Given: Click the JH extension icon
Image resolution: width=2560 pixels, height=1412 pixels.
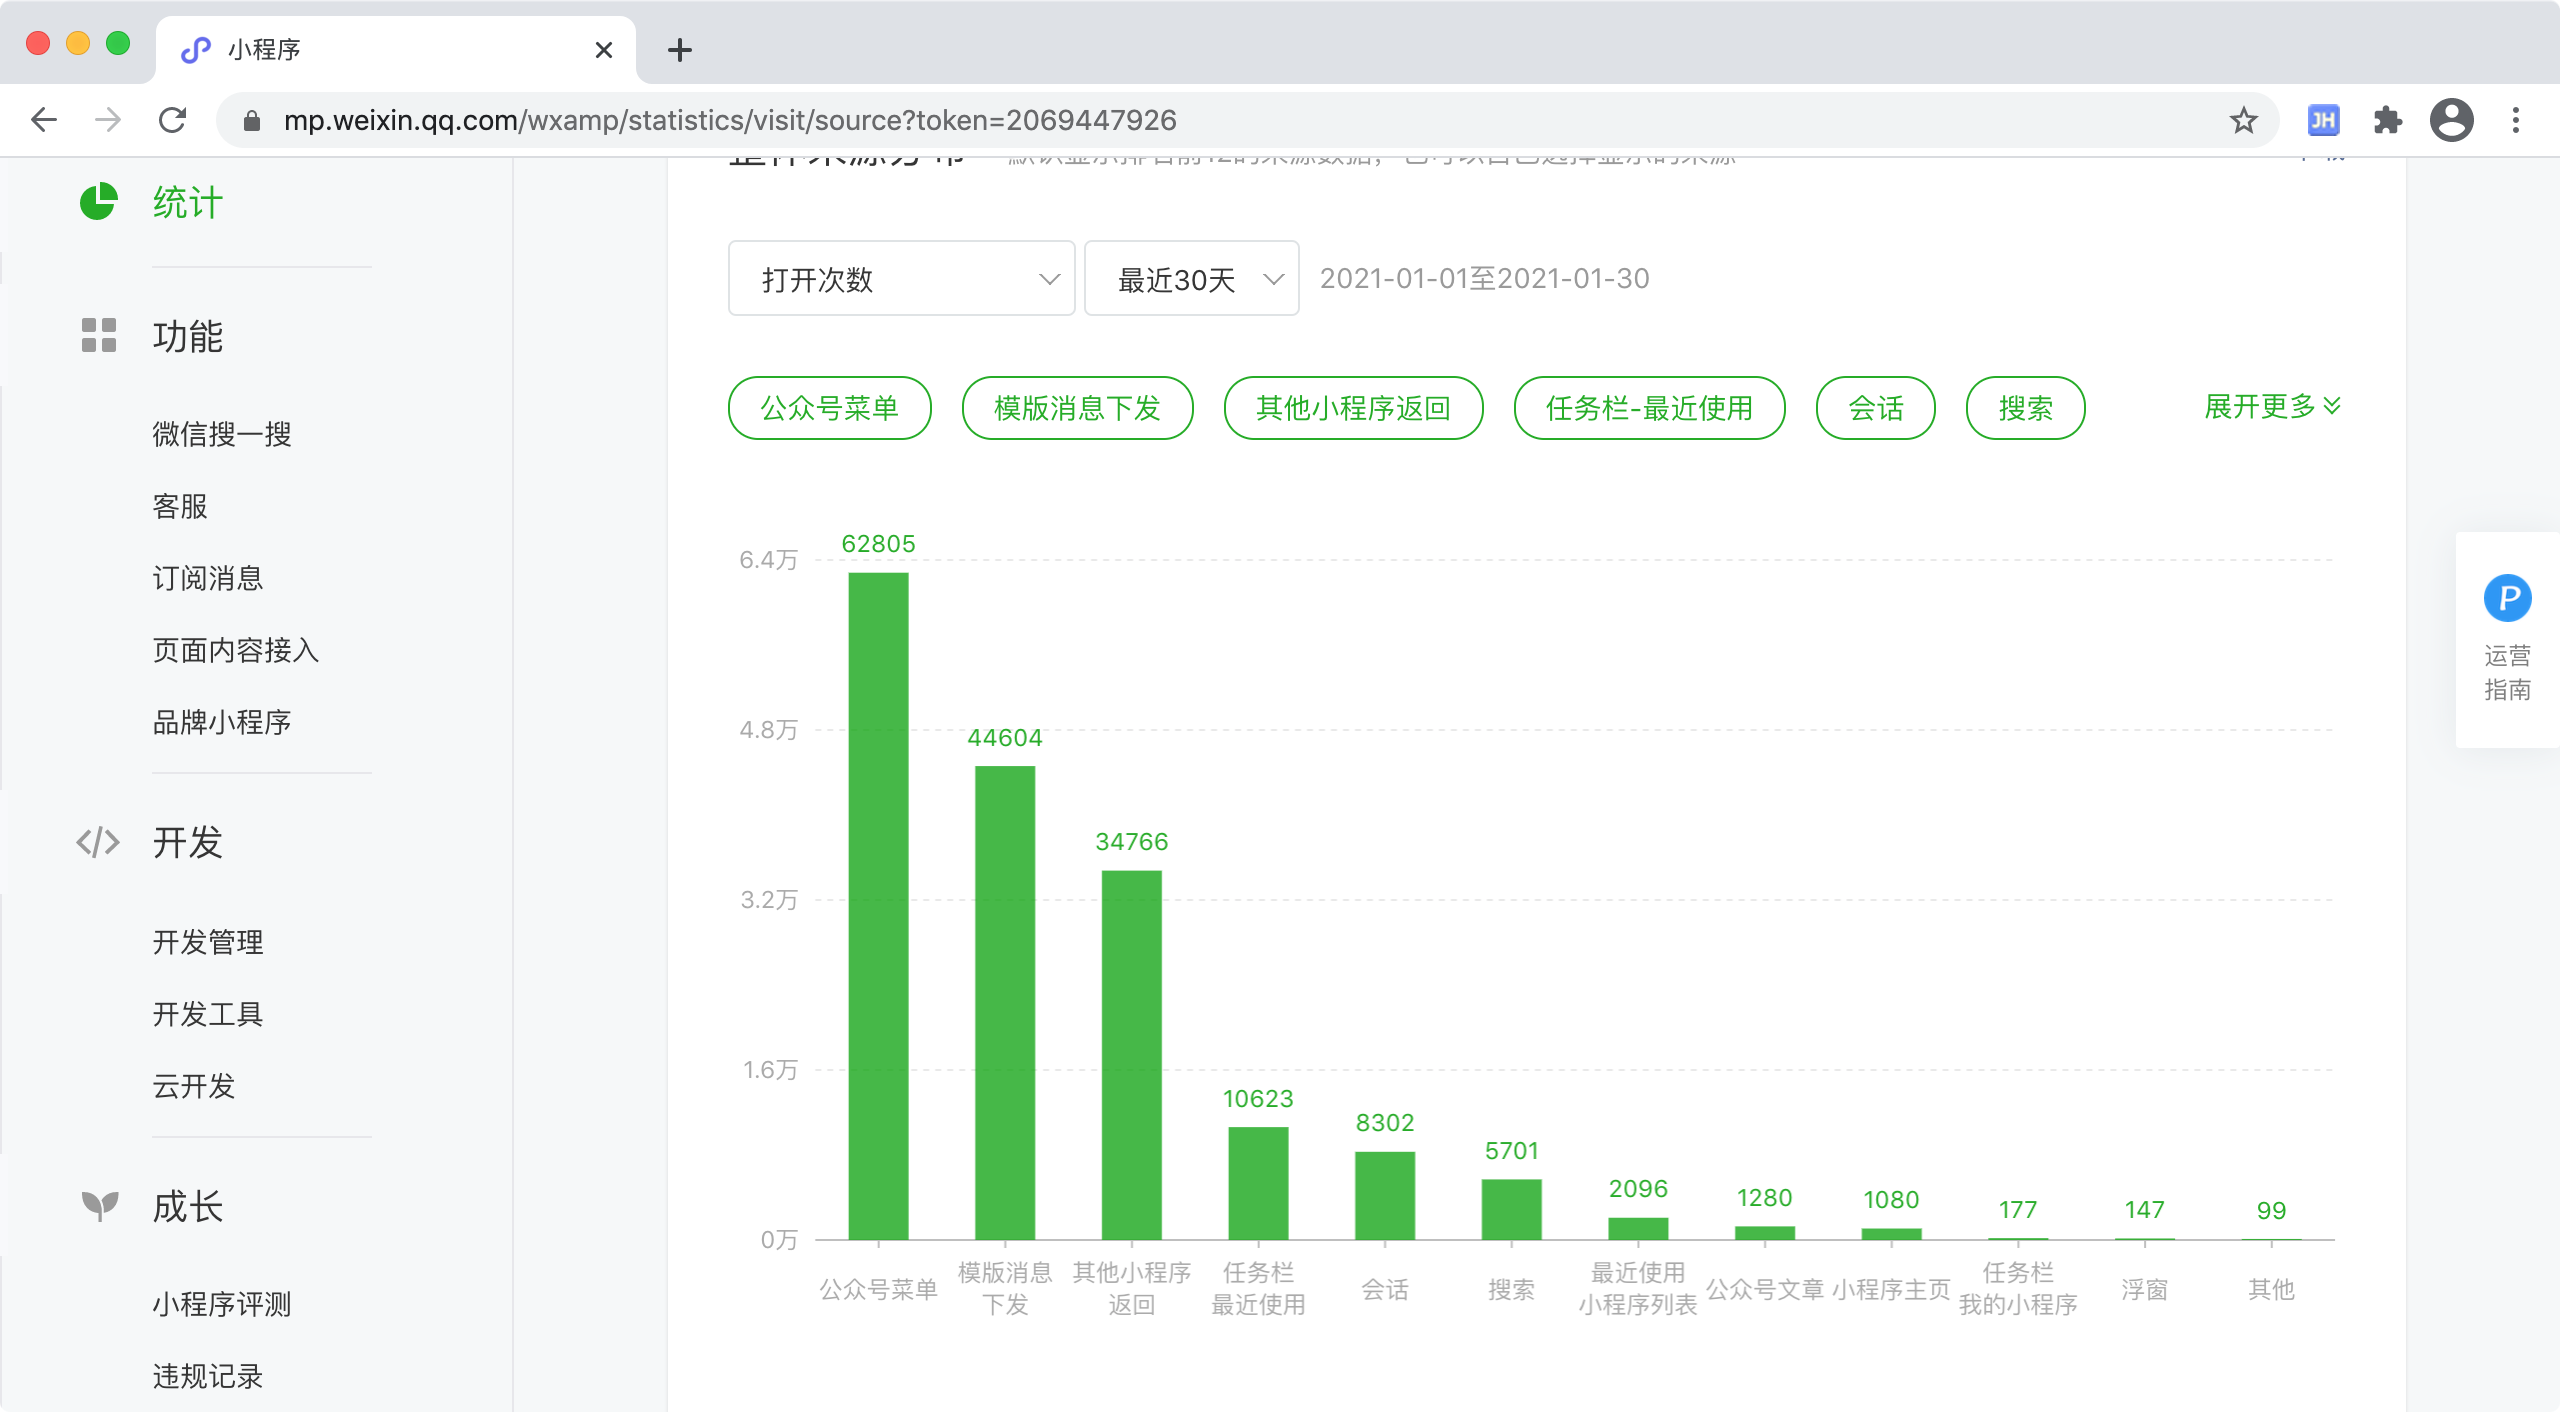Looking at the screenshot, I should click(x=2323, y=121).
